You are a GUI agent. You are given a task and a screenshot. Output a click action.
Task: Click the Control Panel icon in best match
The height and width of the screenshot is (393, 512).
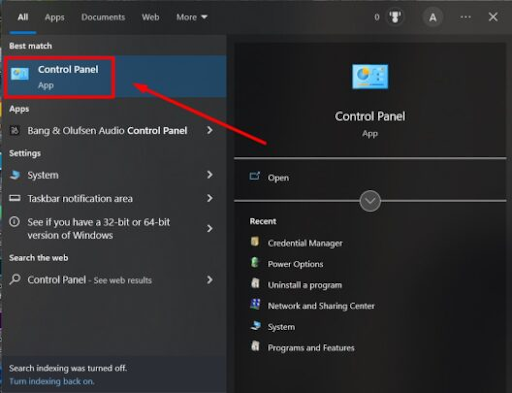point(20,74)
